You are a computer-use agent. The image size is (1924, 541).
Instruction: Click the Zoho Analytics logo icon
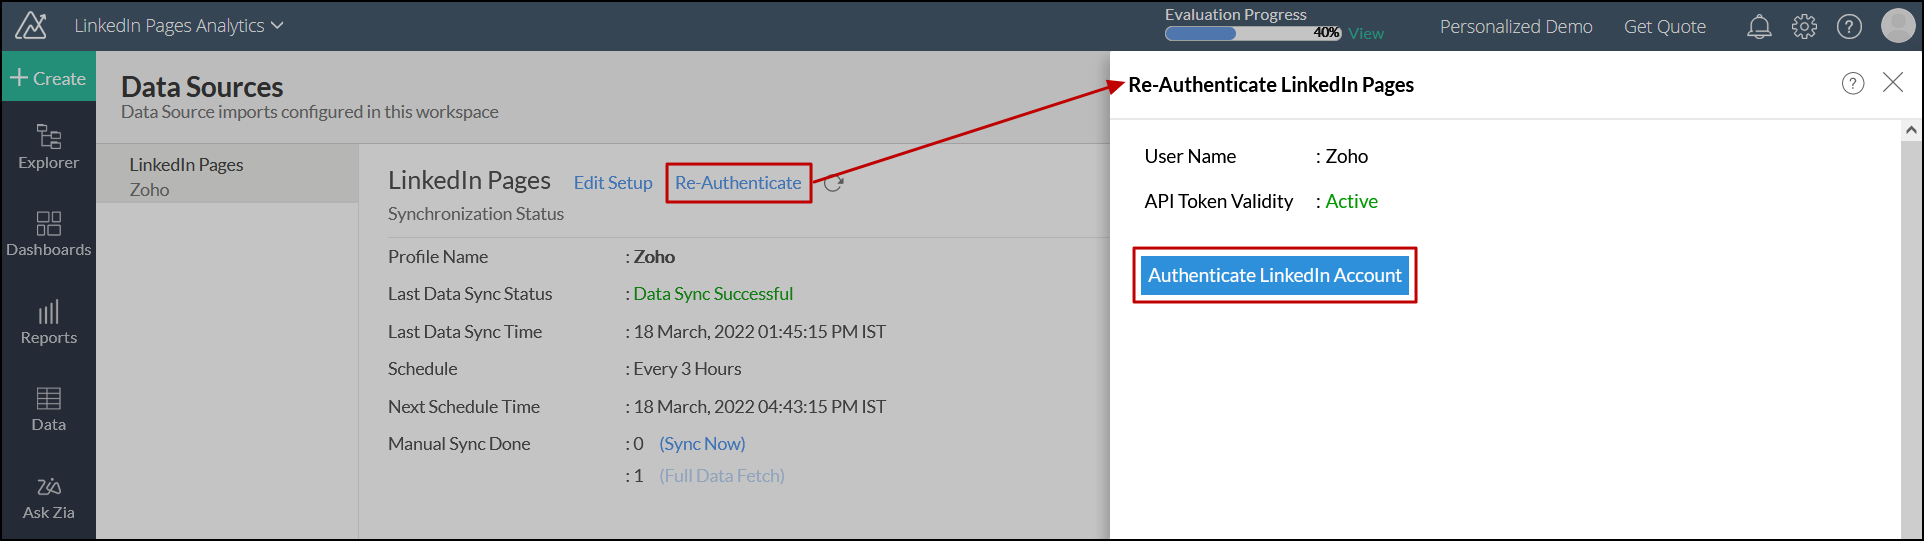pyautogui.click(x=31, y=26)
